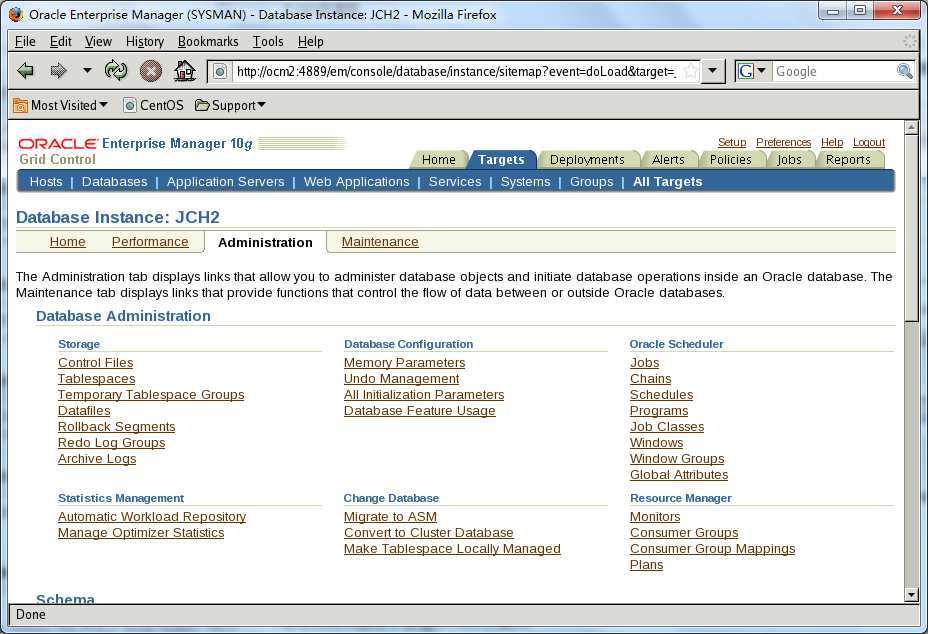
Task: Open the Redo Log Groups link
Action: [111, 442]
